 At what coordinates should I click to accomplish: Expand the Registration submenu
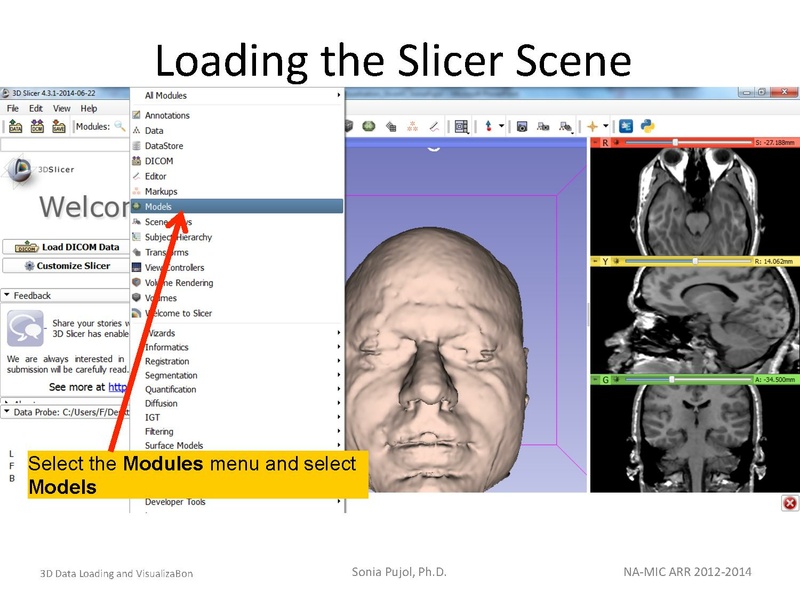(x=237, y=361)
